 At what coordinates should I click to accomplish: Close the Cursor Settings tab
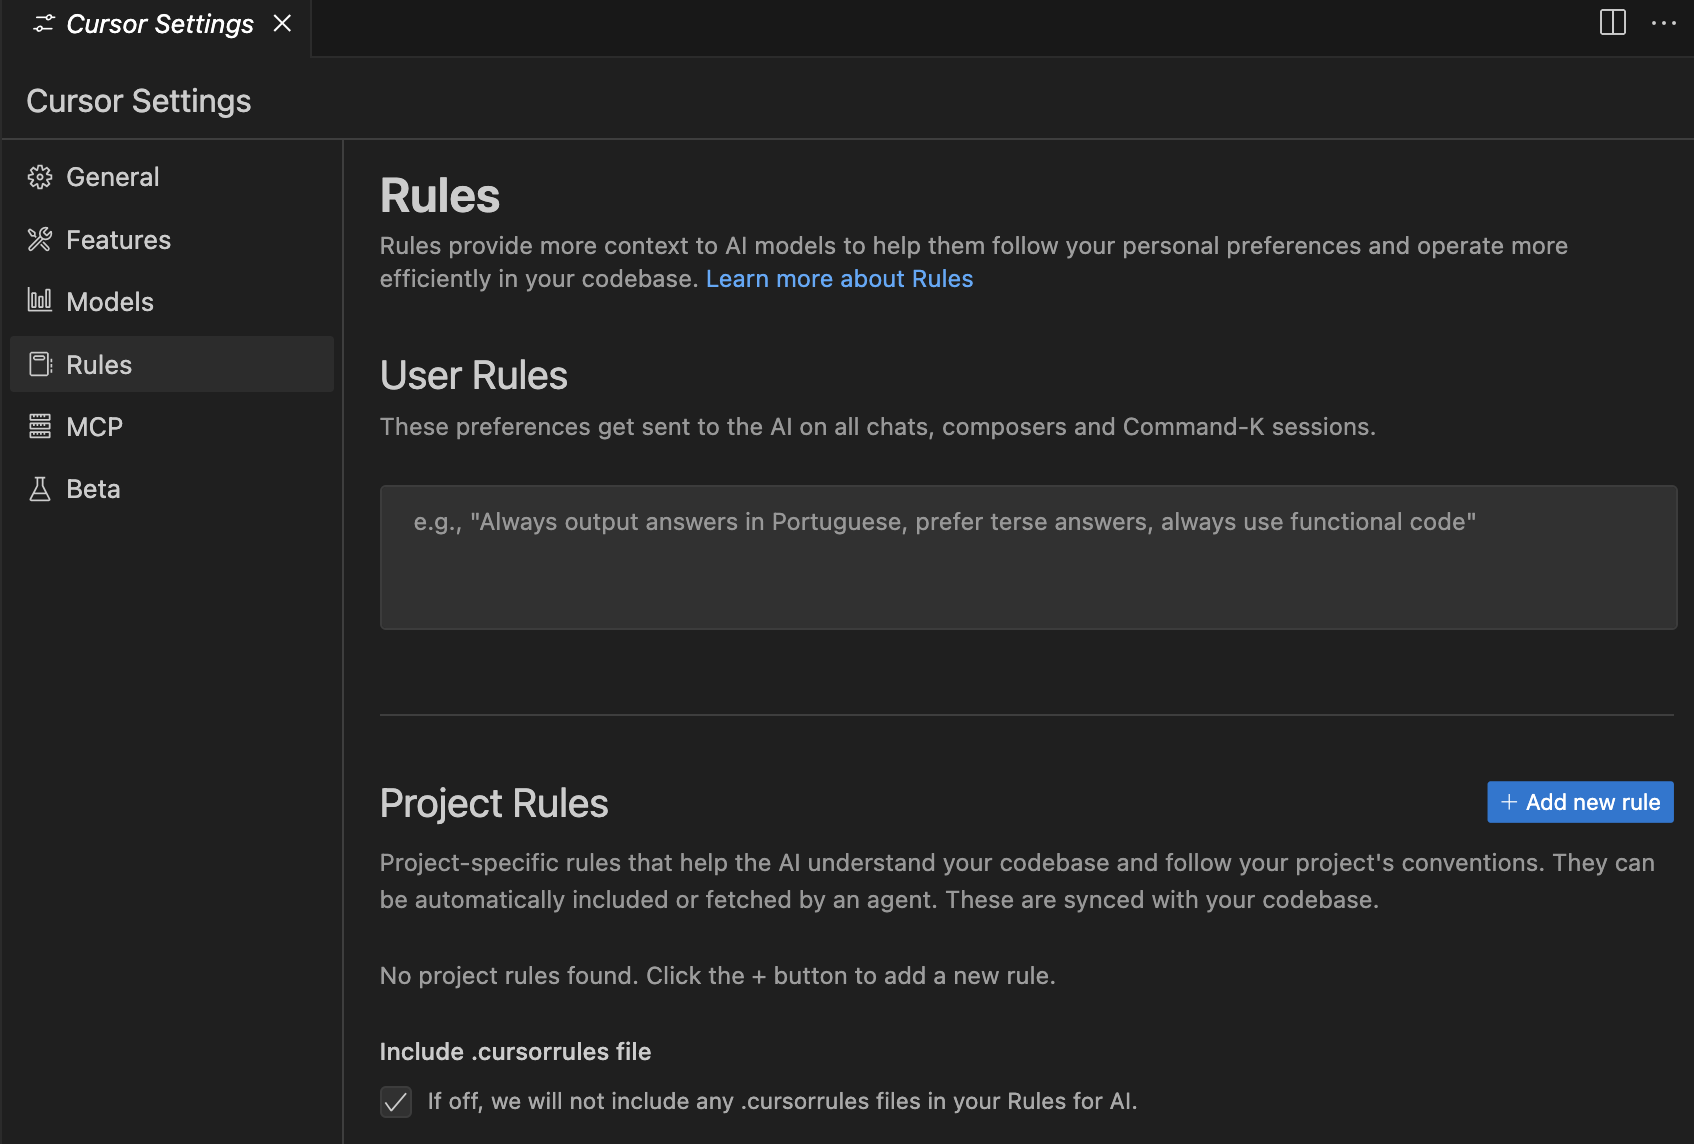(283, 23)
